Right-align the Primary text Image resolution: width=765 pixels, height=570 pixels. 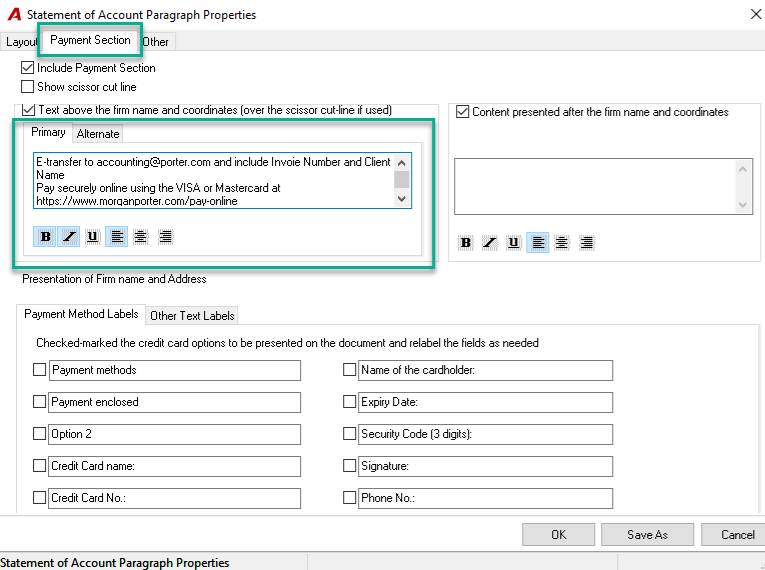coord(165,237)
